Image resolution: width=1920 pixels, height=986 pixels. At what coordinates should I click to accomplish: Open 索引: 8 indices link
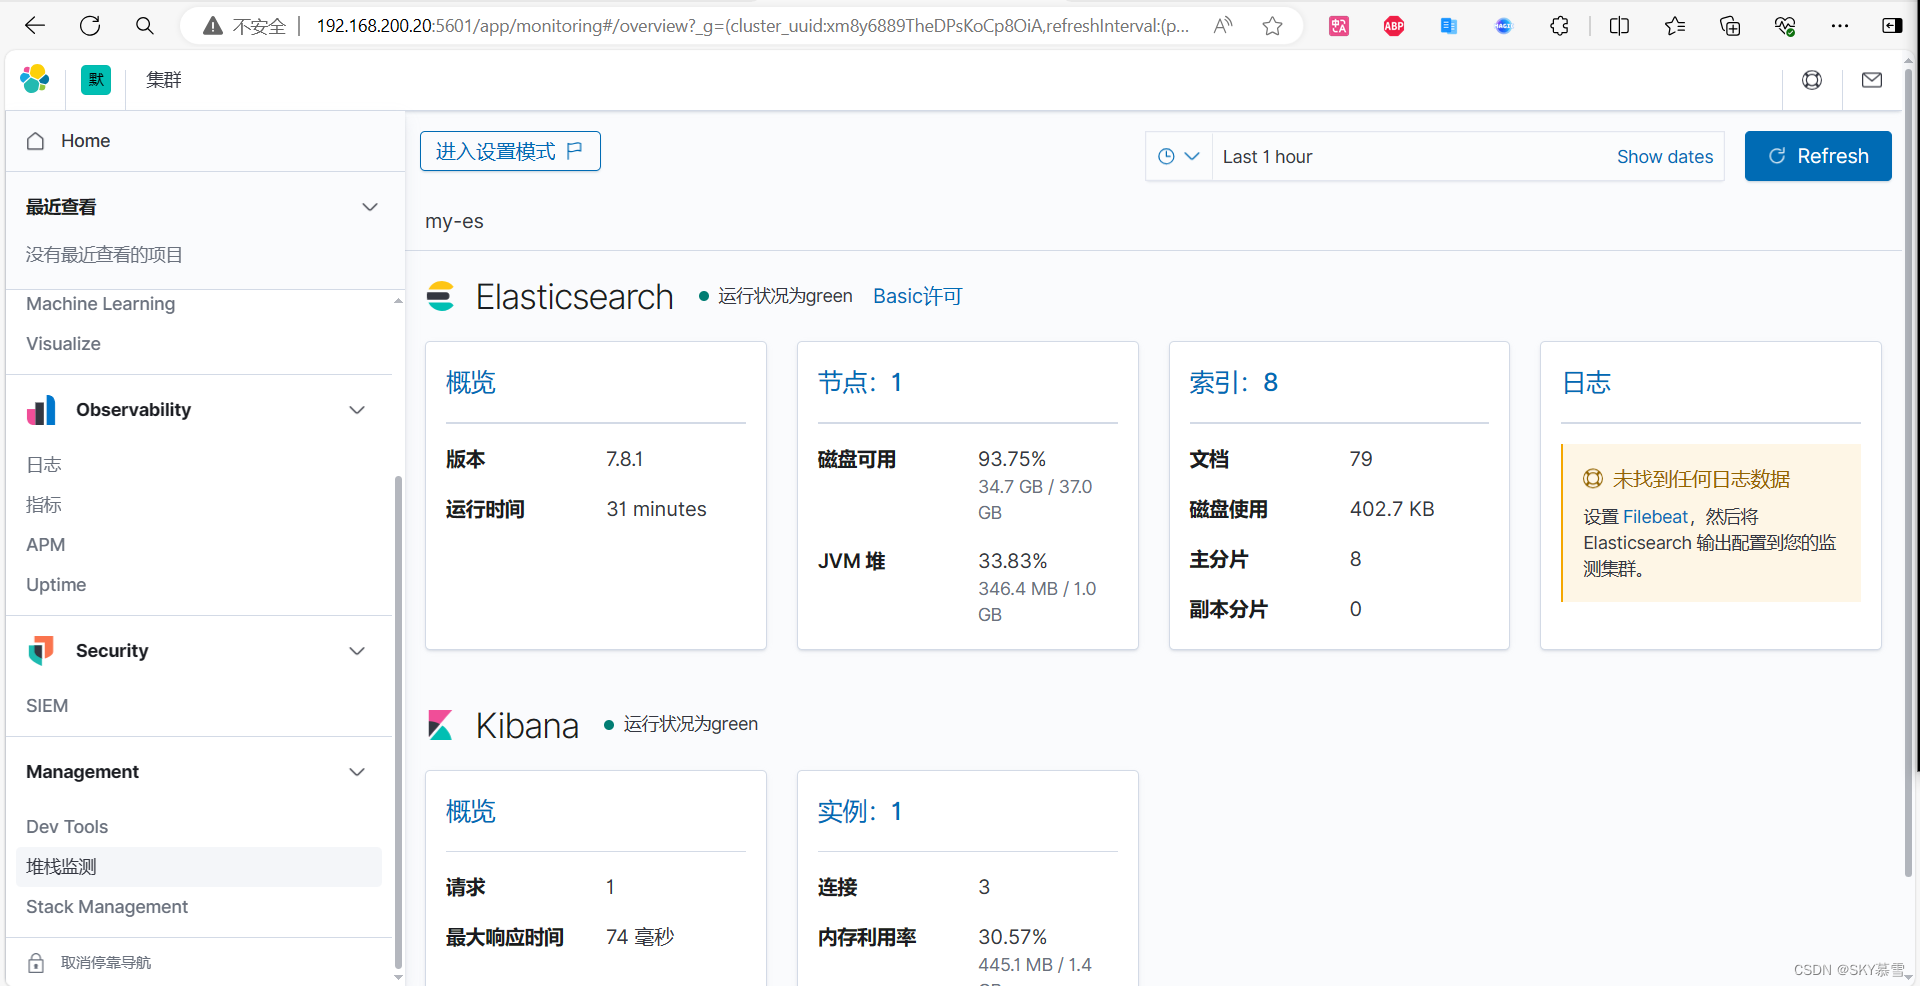point(1234,383)
